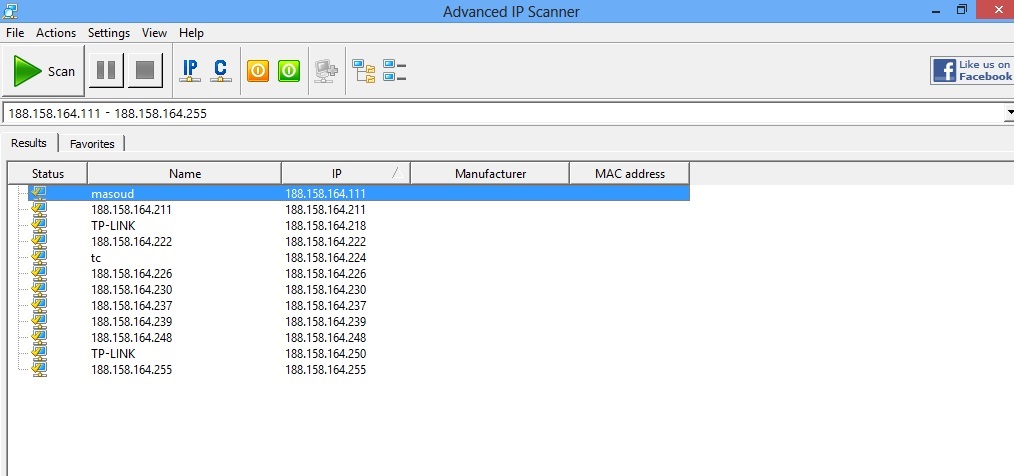Select the Results tab
Screen dimensions: 1014x476
pos(29,143)
